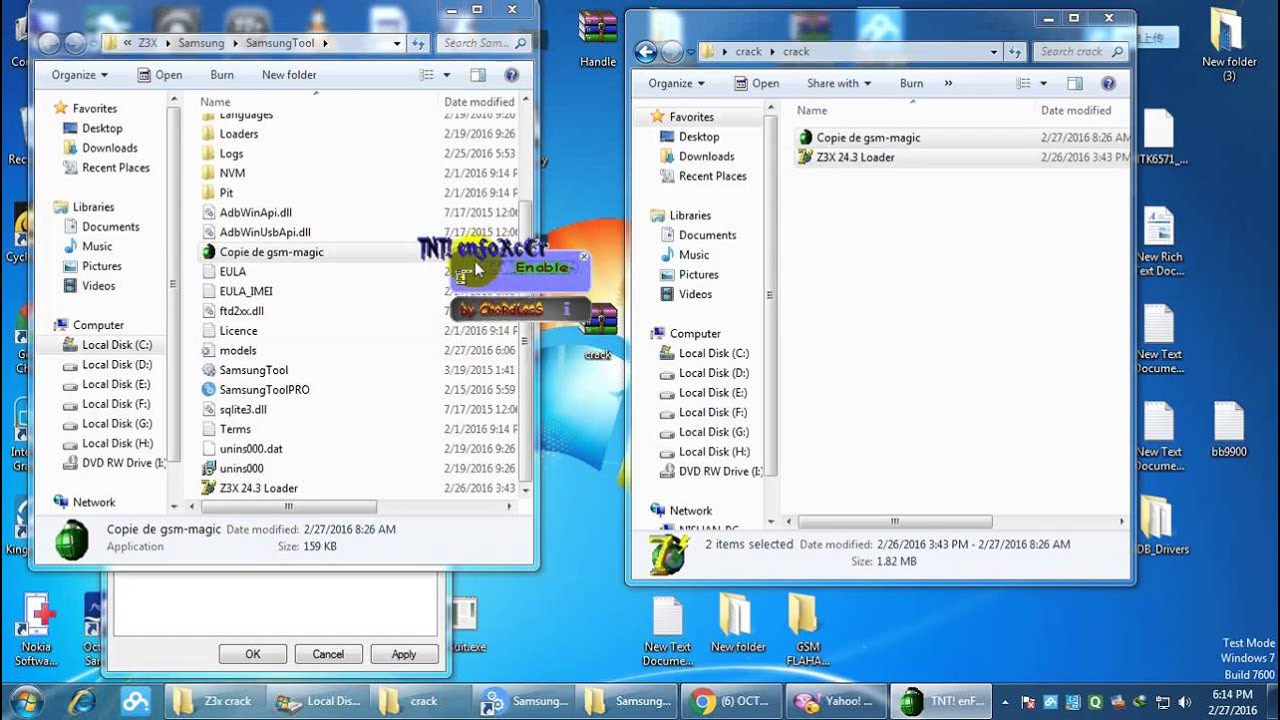
Task: Open Local Disk (C:) in SamsungTool window
Action: [x=107, y=345]
